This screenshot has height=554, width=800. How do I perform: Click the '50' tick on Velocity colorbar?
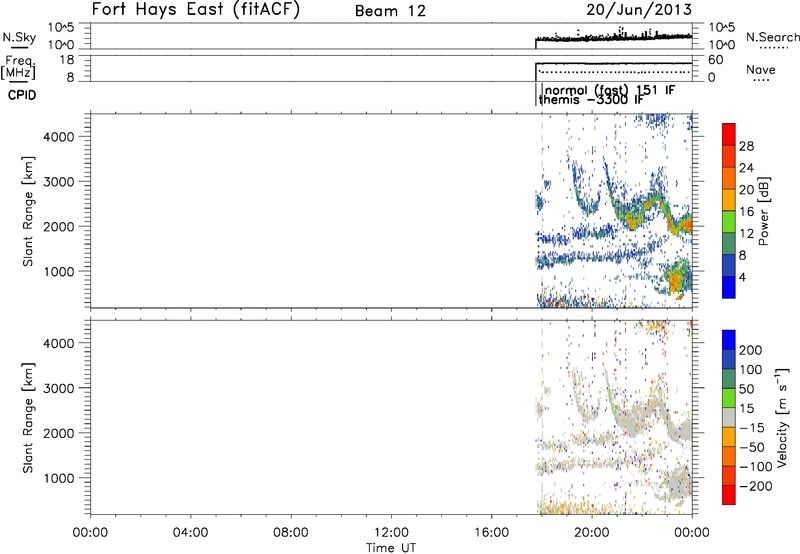[746, 389]
